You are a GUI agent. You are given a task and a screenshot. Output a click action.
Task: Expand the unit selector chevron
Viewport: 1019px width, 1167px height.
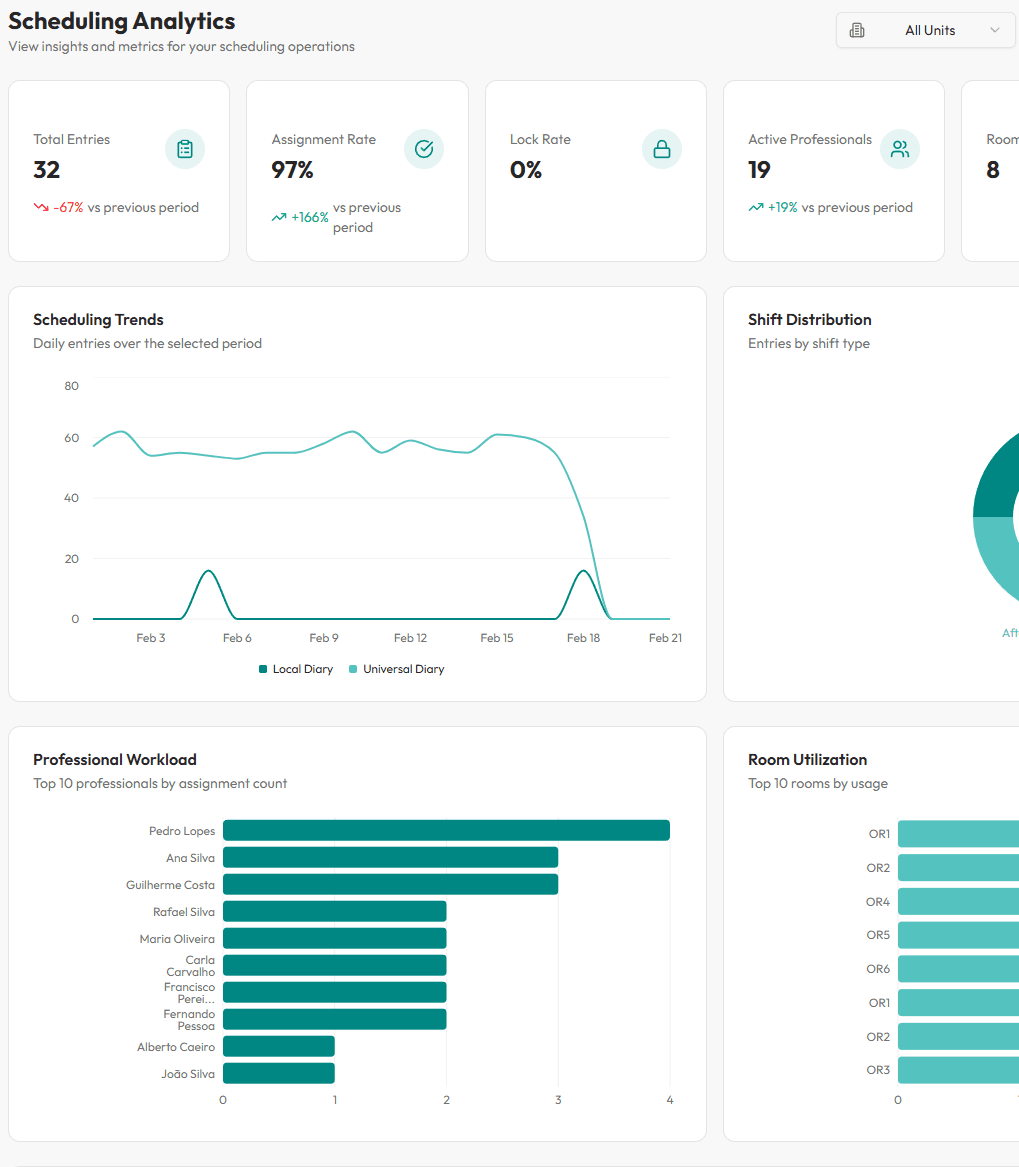(x=996, y=30)
